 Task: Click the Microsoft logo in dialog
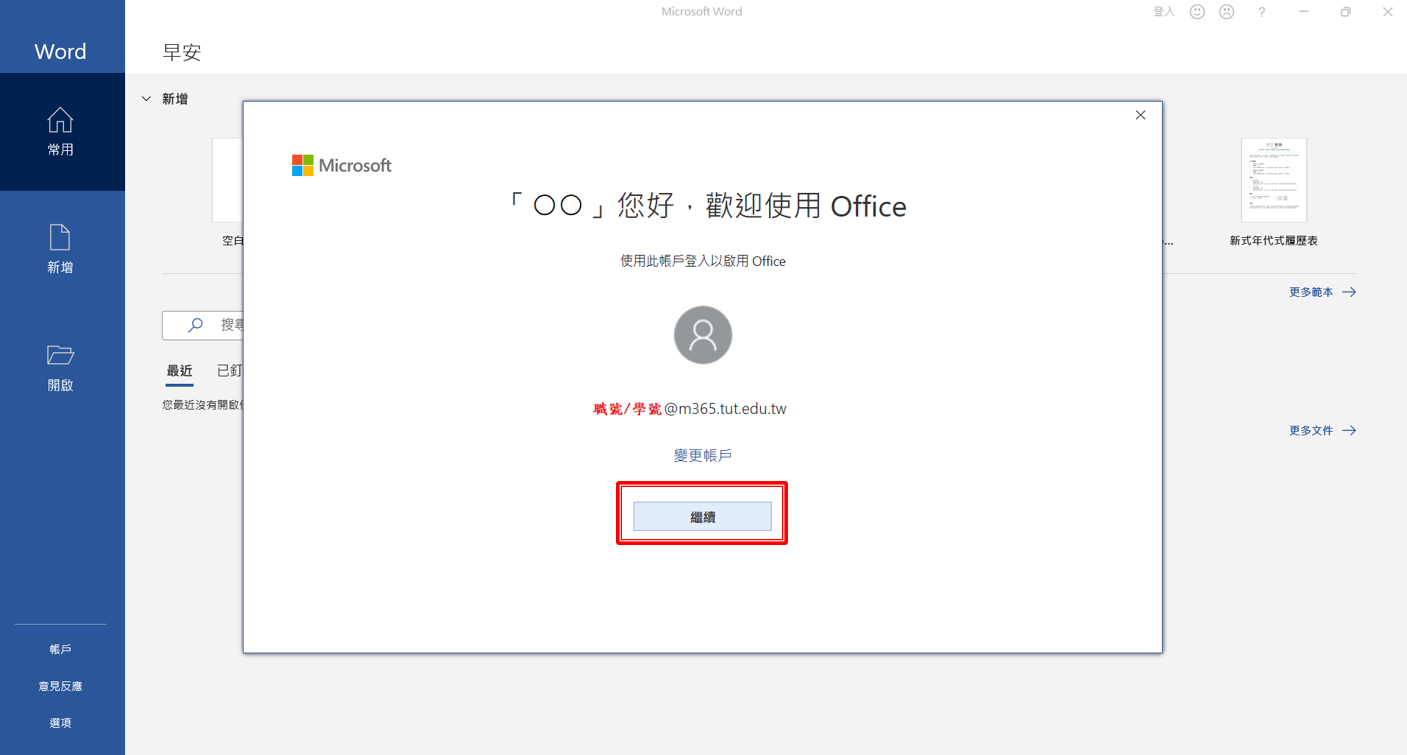pyautogui.click(x=342, y=165)
